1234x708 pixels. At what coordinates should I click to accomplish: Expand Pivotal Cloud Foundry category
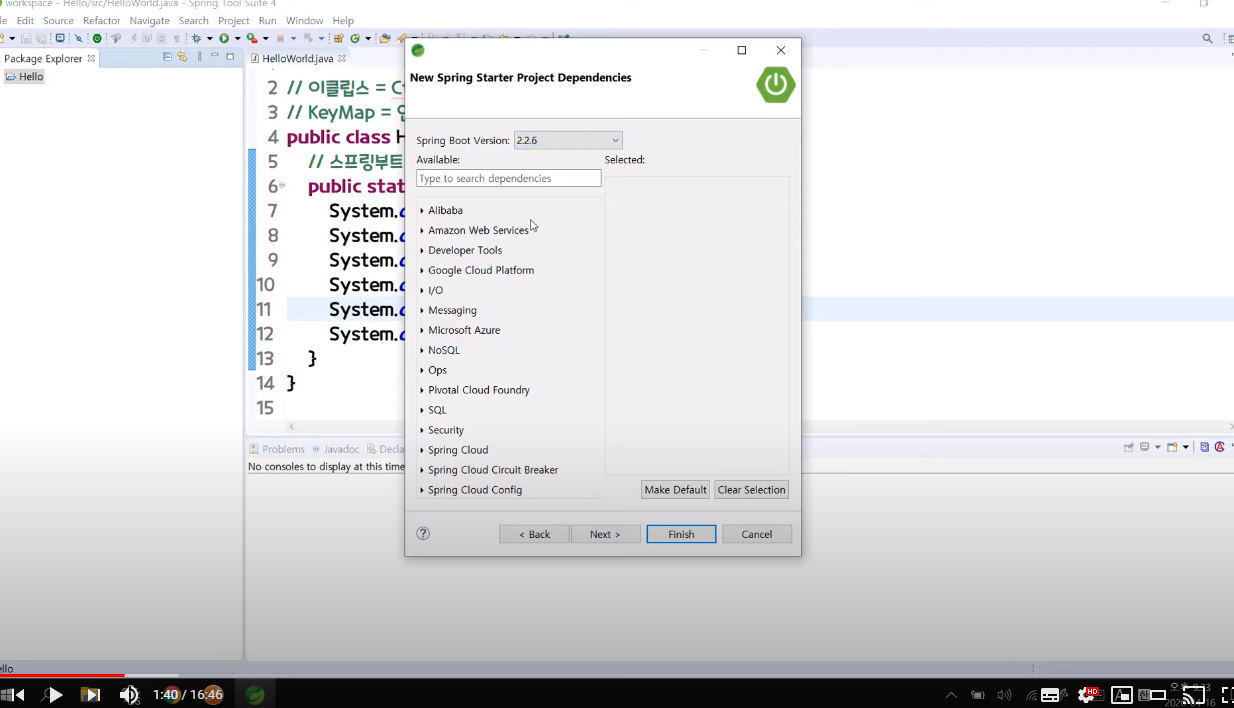pos(422,391)
